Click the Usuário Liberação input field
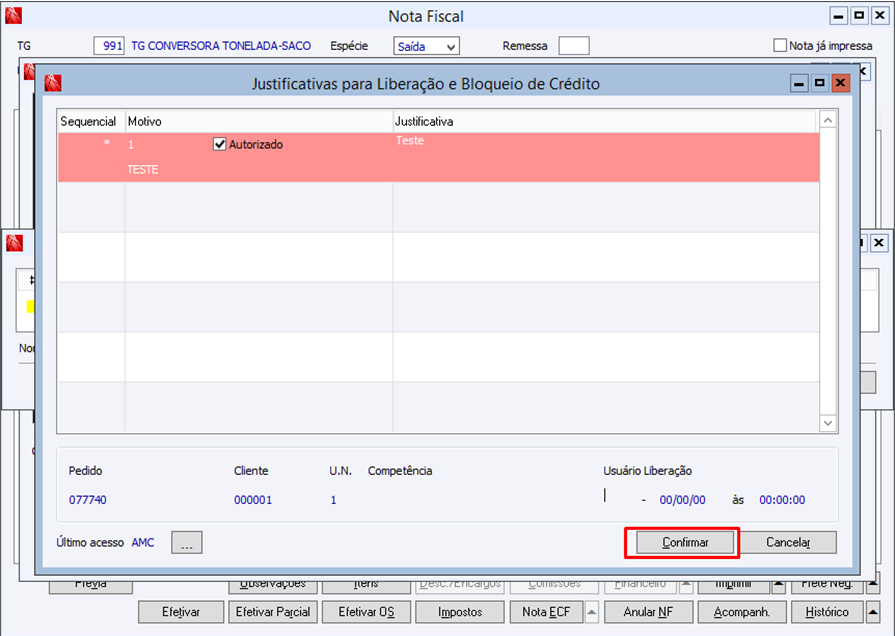 tap(619, 496)
